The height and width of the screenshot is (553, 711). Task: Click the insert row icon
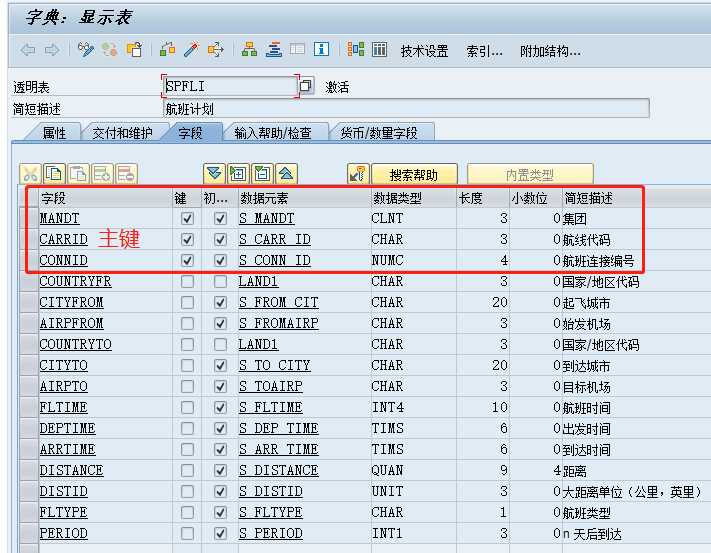102,174
